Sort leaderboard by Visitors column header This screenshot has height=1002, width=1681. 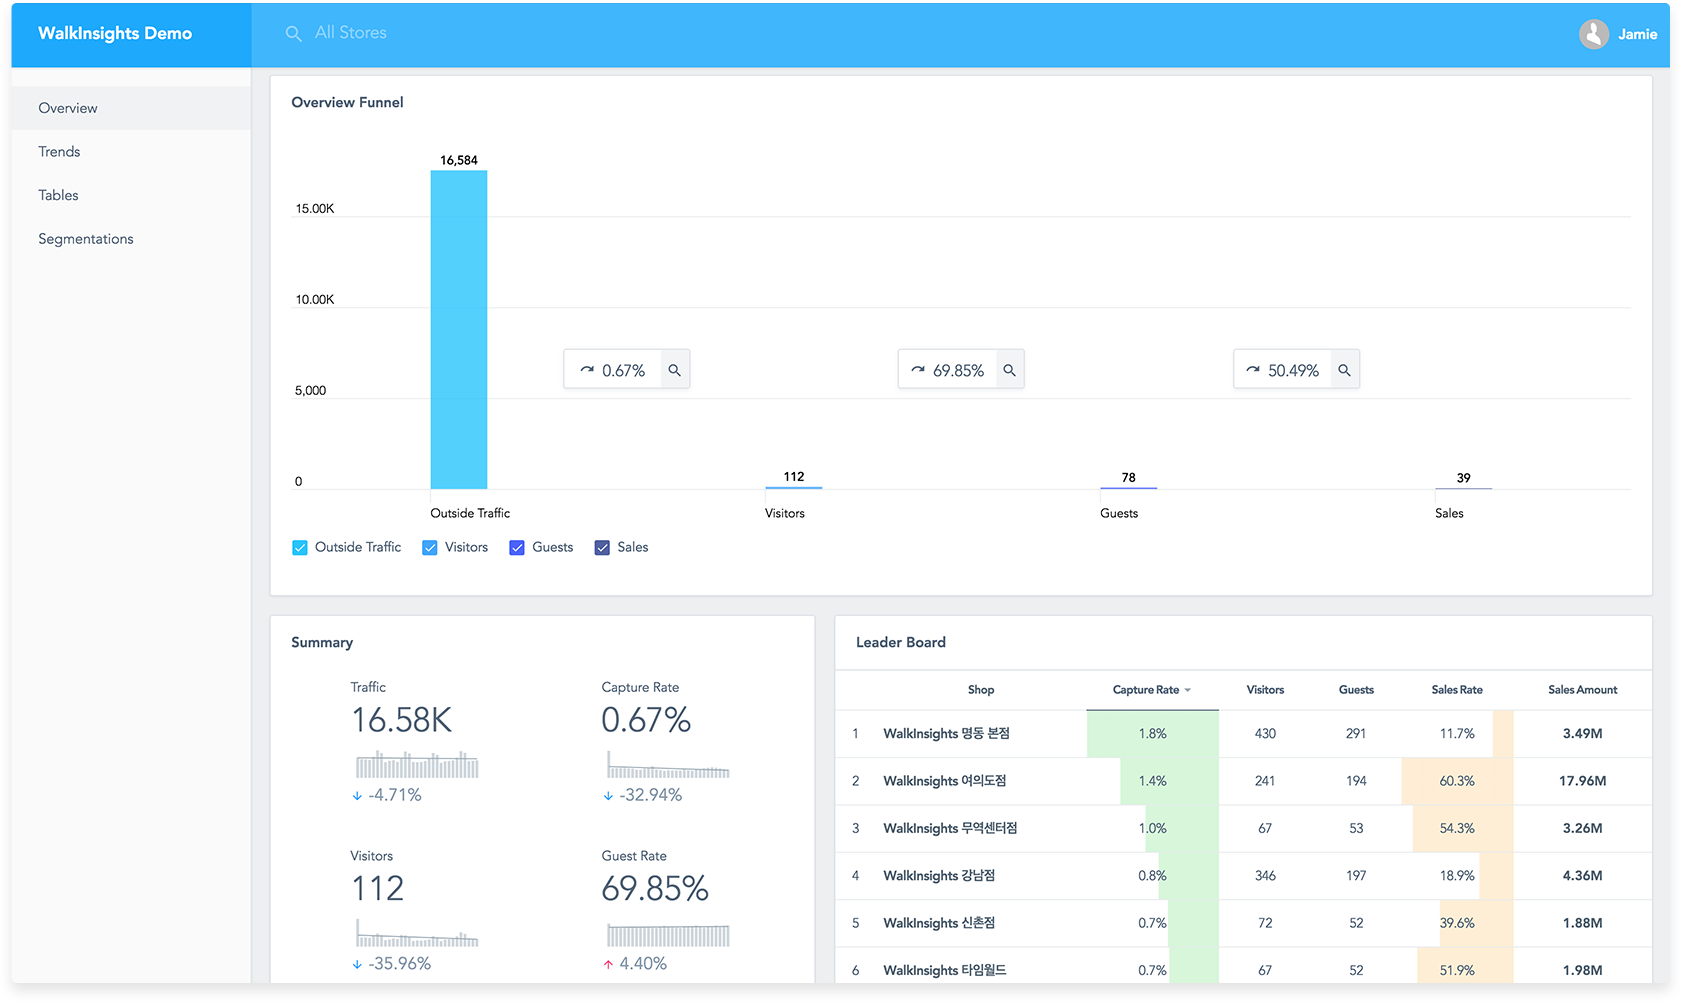click(x=1265, y=690)
